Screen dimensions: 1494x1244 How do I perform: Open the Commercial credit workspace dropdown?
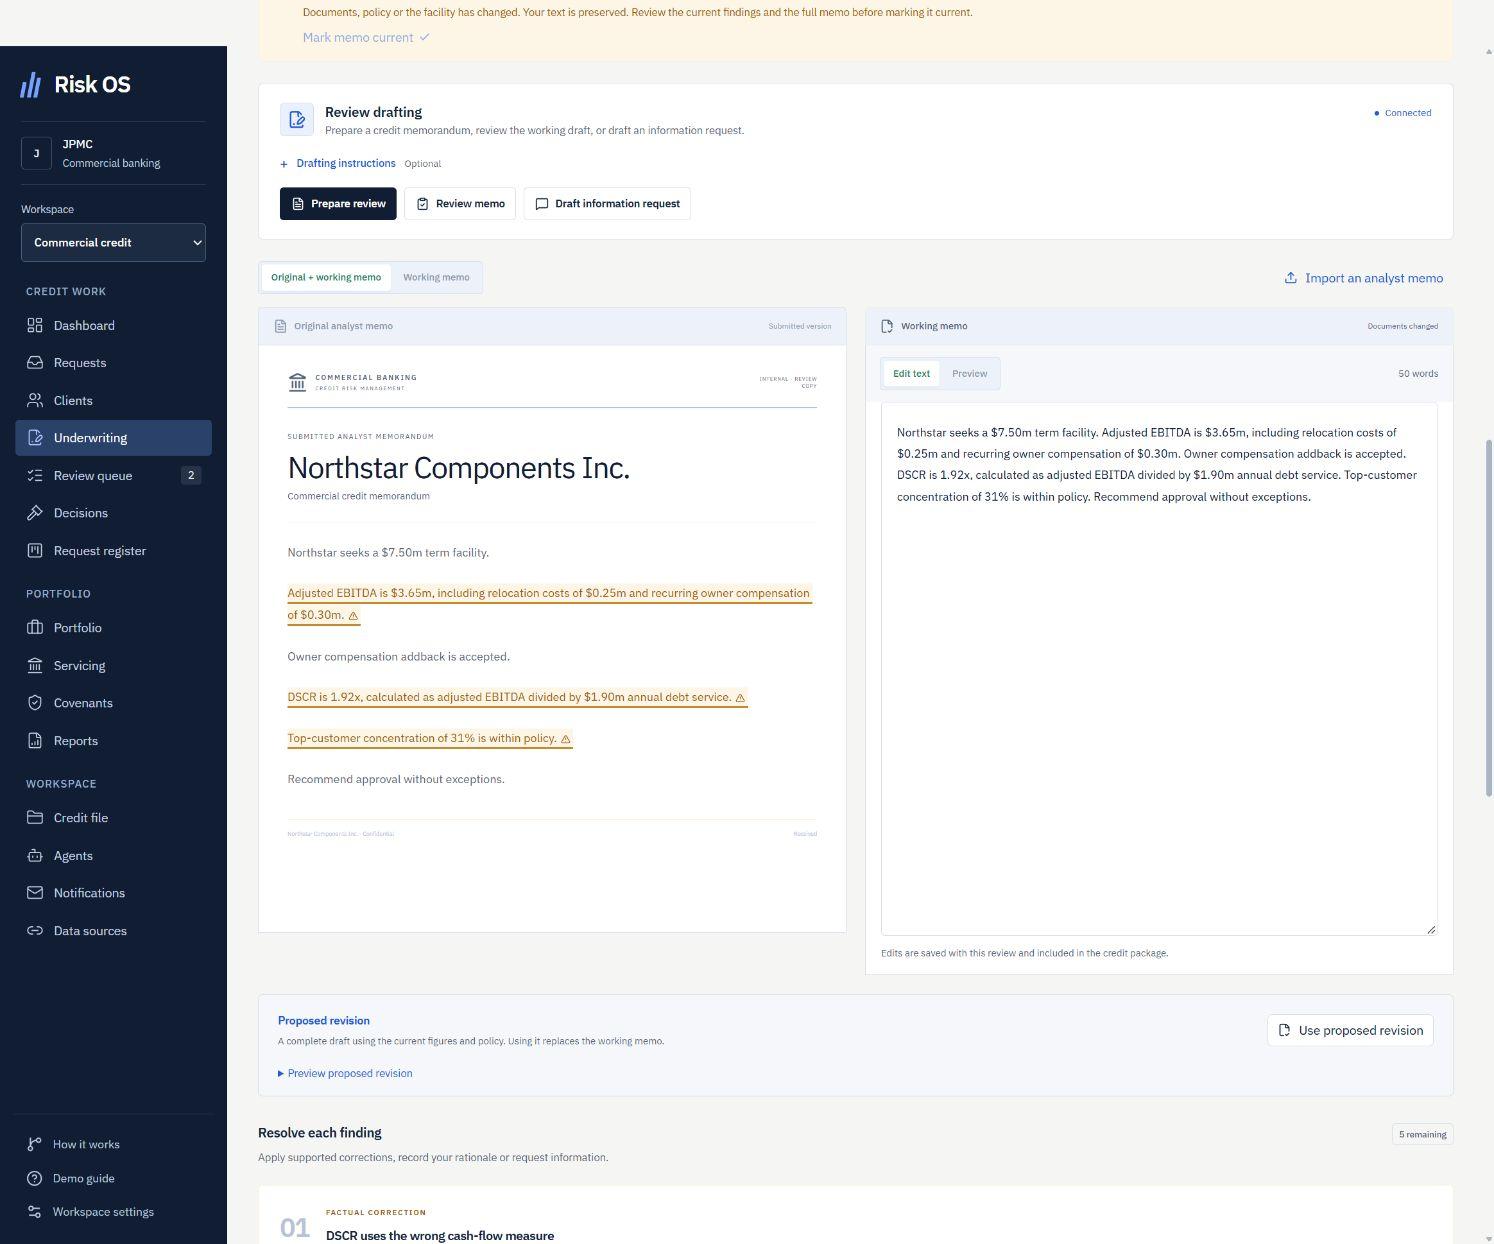point(113,243)
